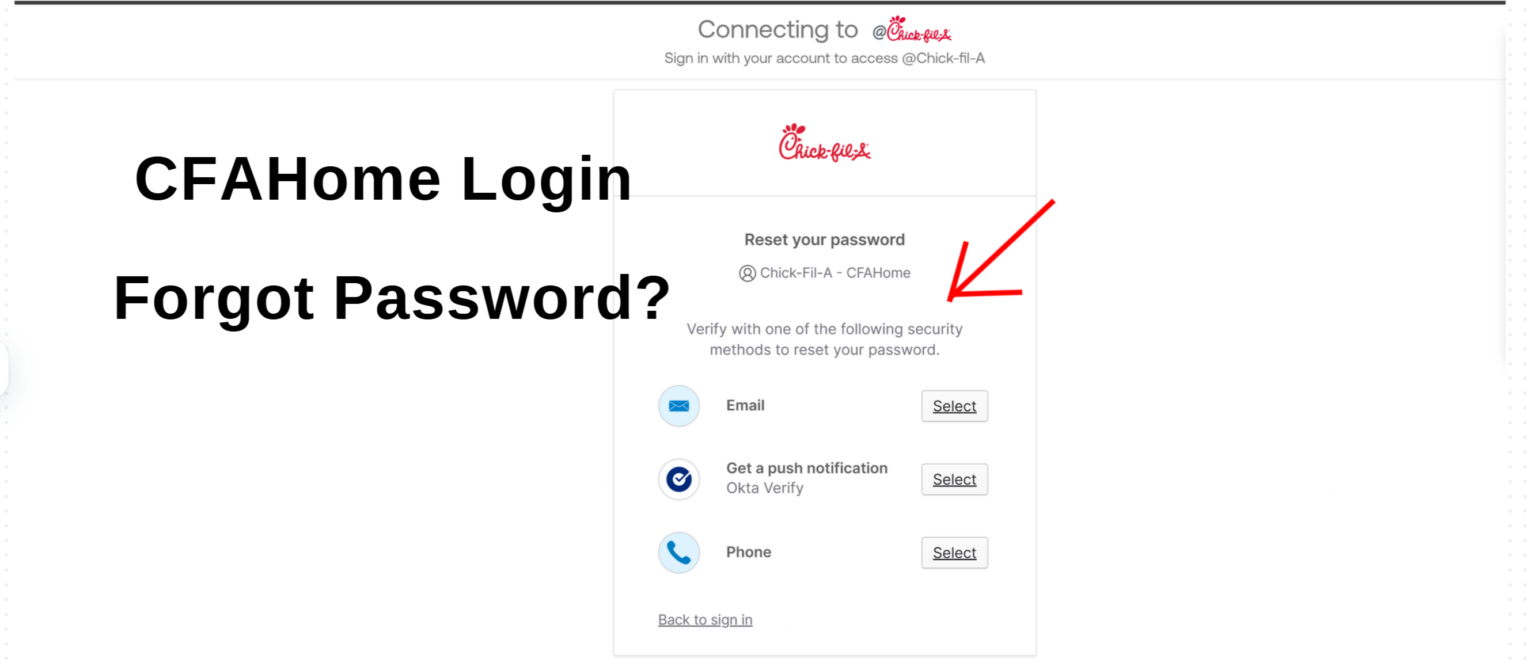
Task: Click the security methods instruction text
Action: pyautogui.click(x=824, y=339)
